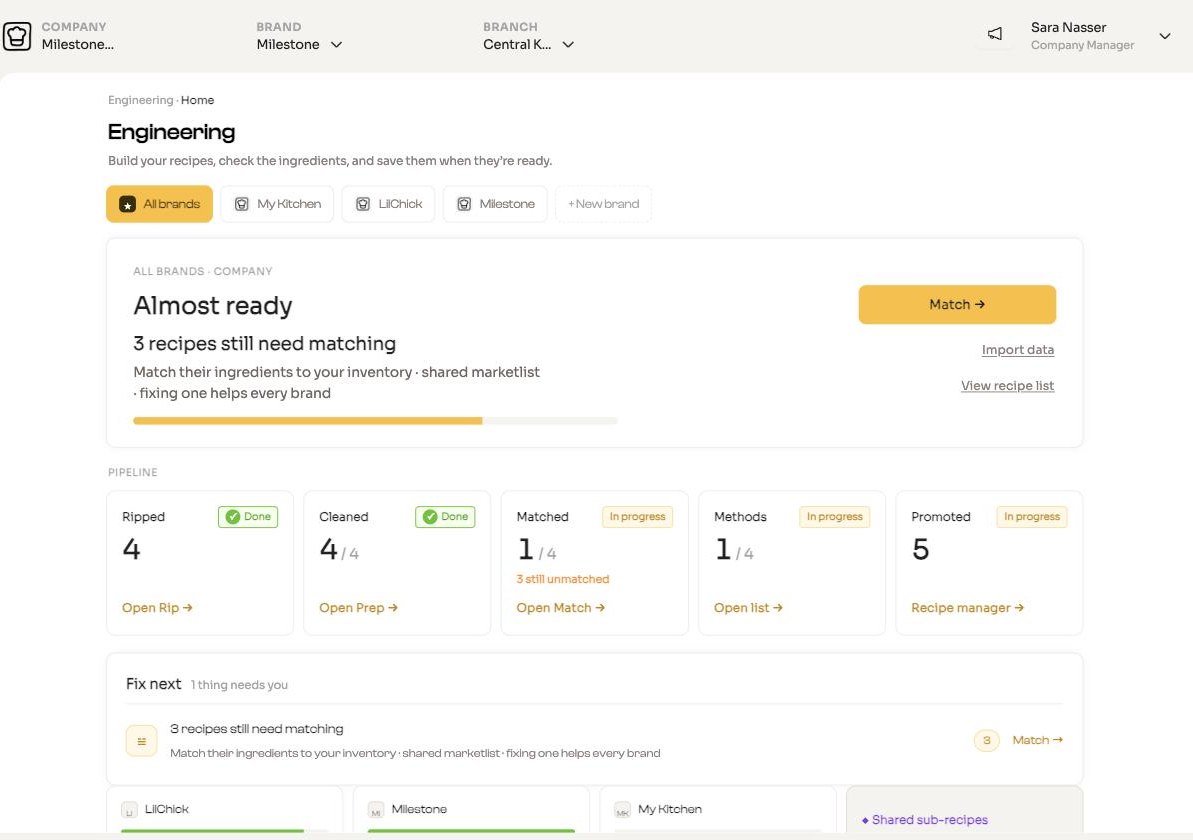The width and height of the screenshot is (1193, 840).
Task: Open Match from the Matched card
Action: coord(561,608)
